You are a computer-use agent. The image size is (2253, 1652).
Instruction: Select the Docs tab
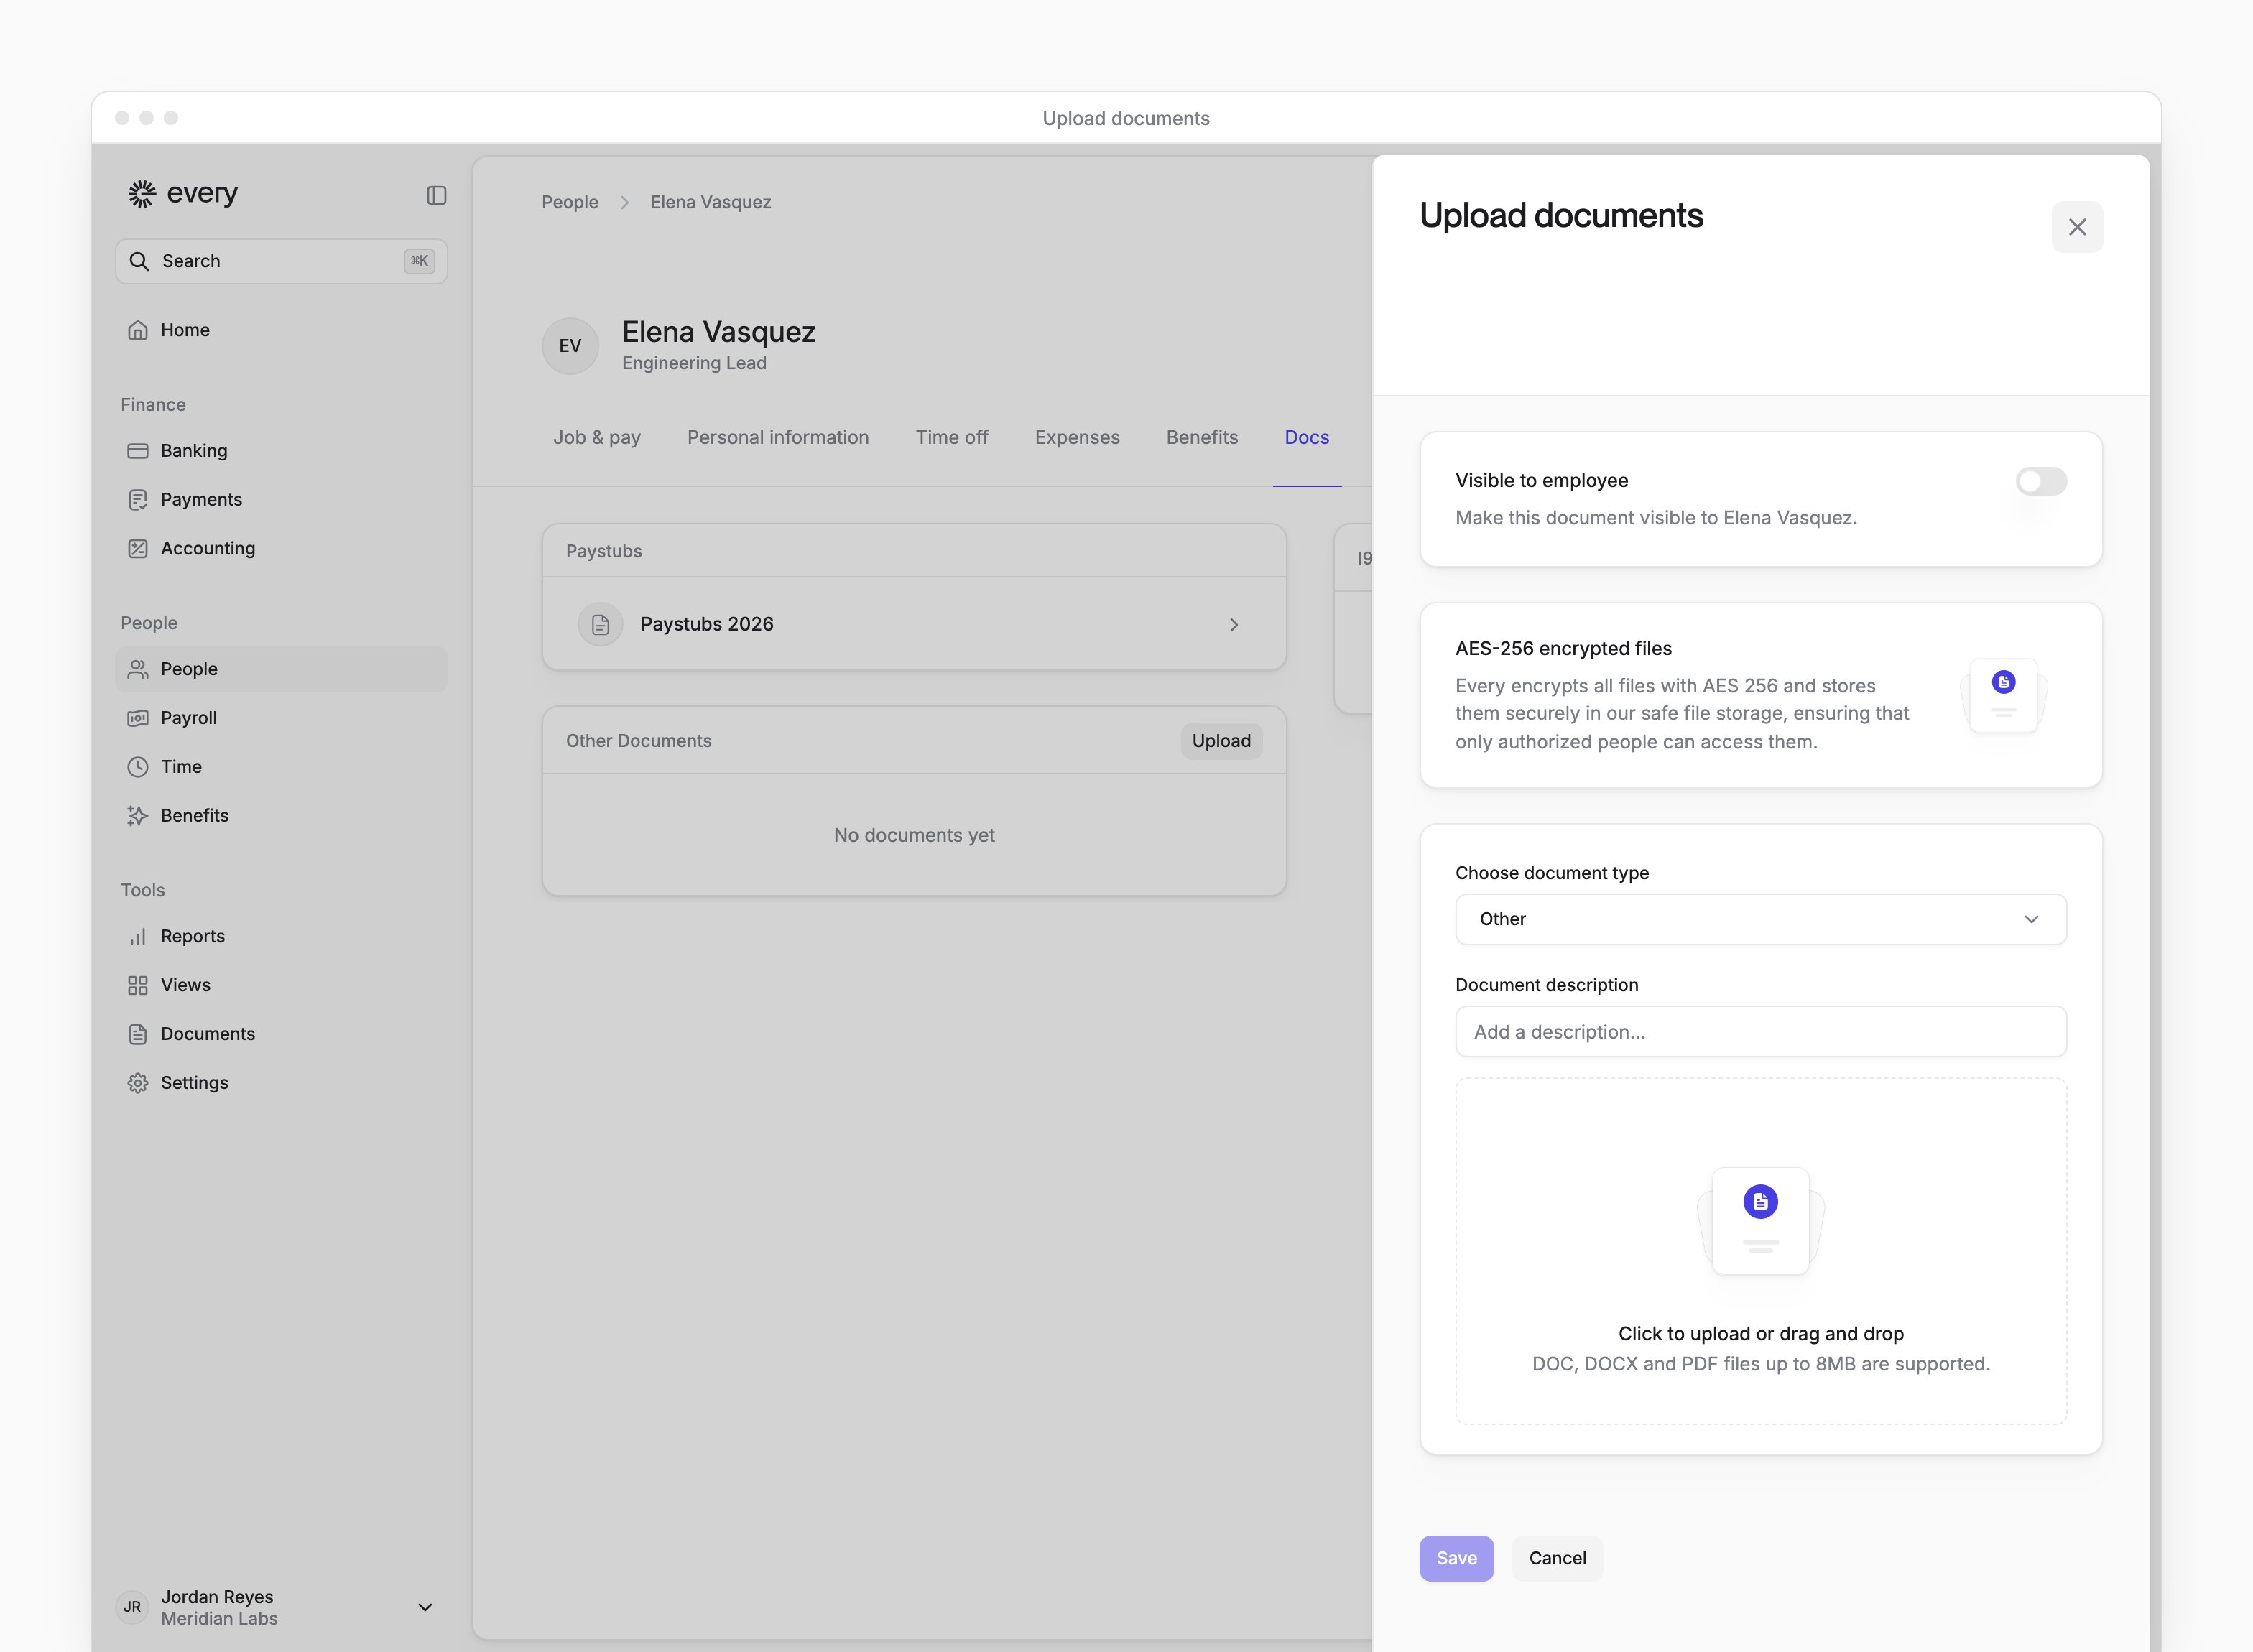1307,438
